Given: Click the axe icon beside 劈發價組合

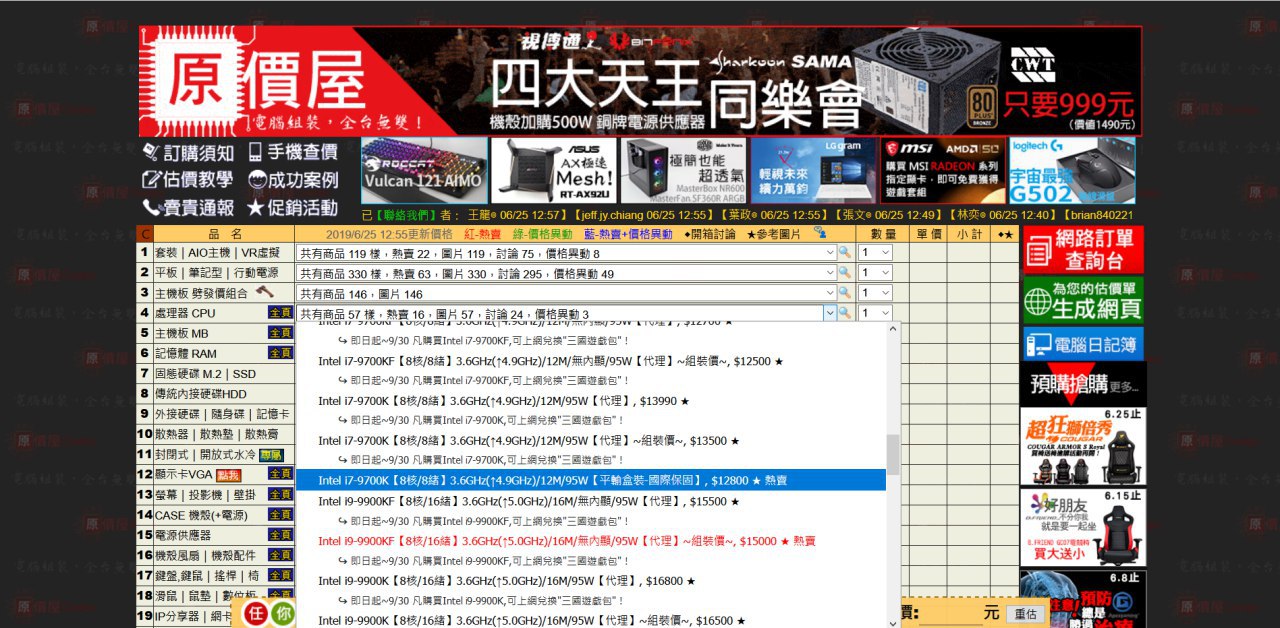Looking at the screenshot, I should [x=265, y=292].
